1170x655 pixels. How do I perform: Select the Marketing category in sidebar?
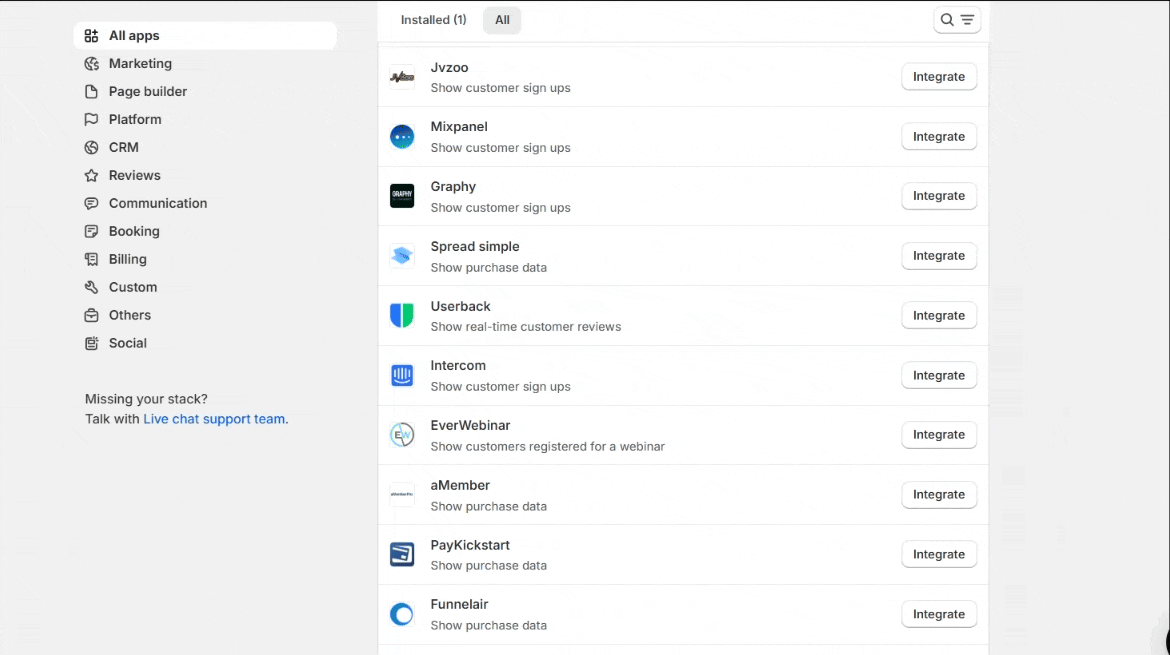[140, 64]
